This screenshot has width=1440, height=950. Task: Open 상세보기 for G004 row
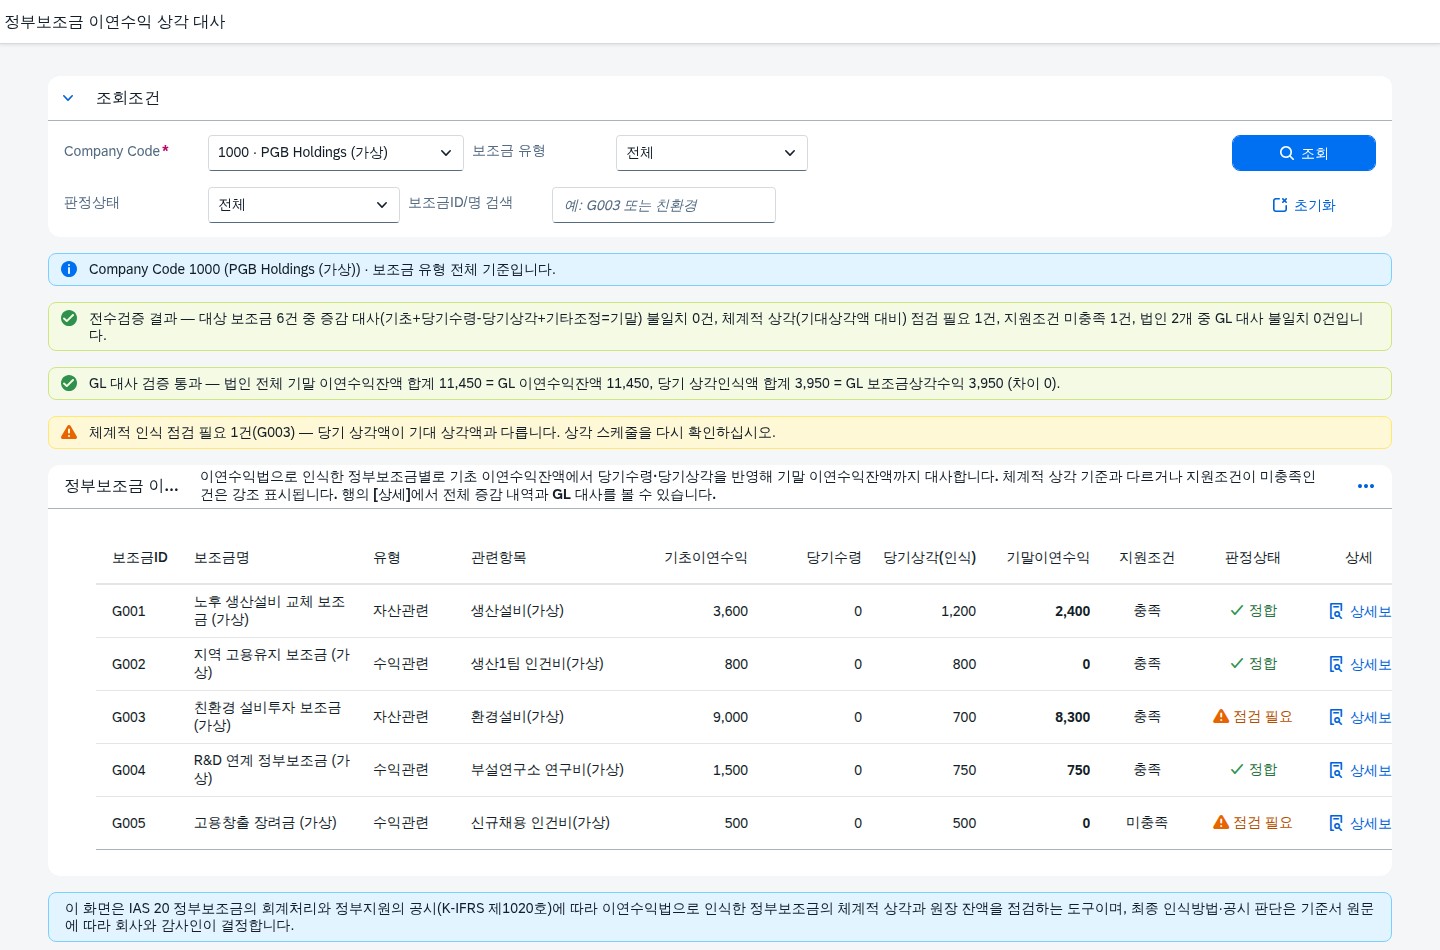[1360, 770]
